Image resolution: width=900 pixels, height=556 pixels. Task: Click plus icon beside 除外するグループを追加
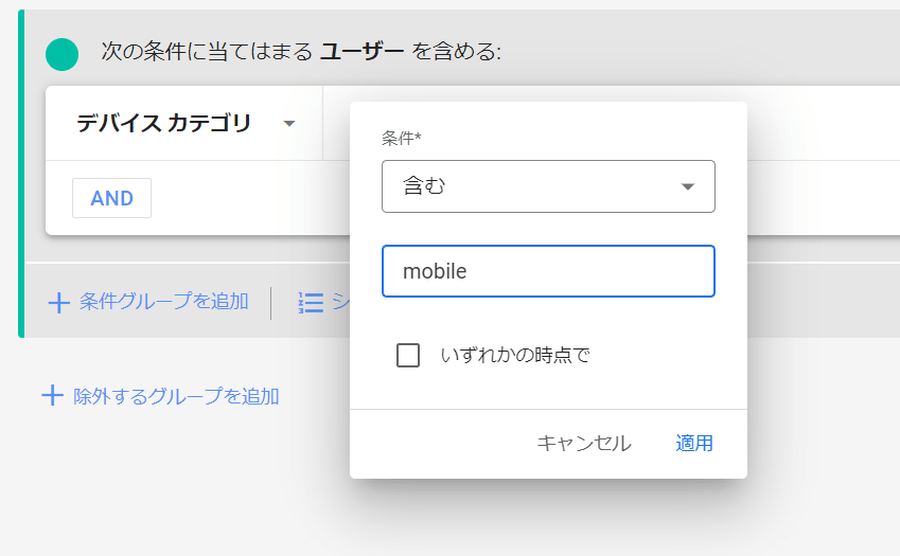coord(52,396)
